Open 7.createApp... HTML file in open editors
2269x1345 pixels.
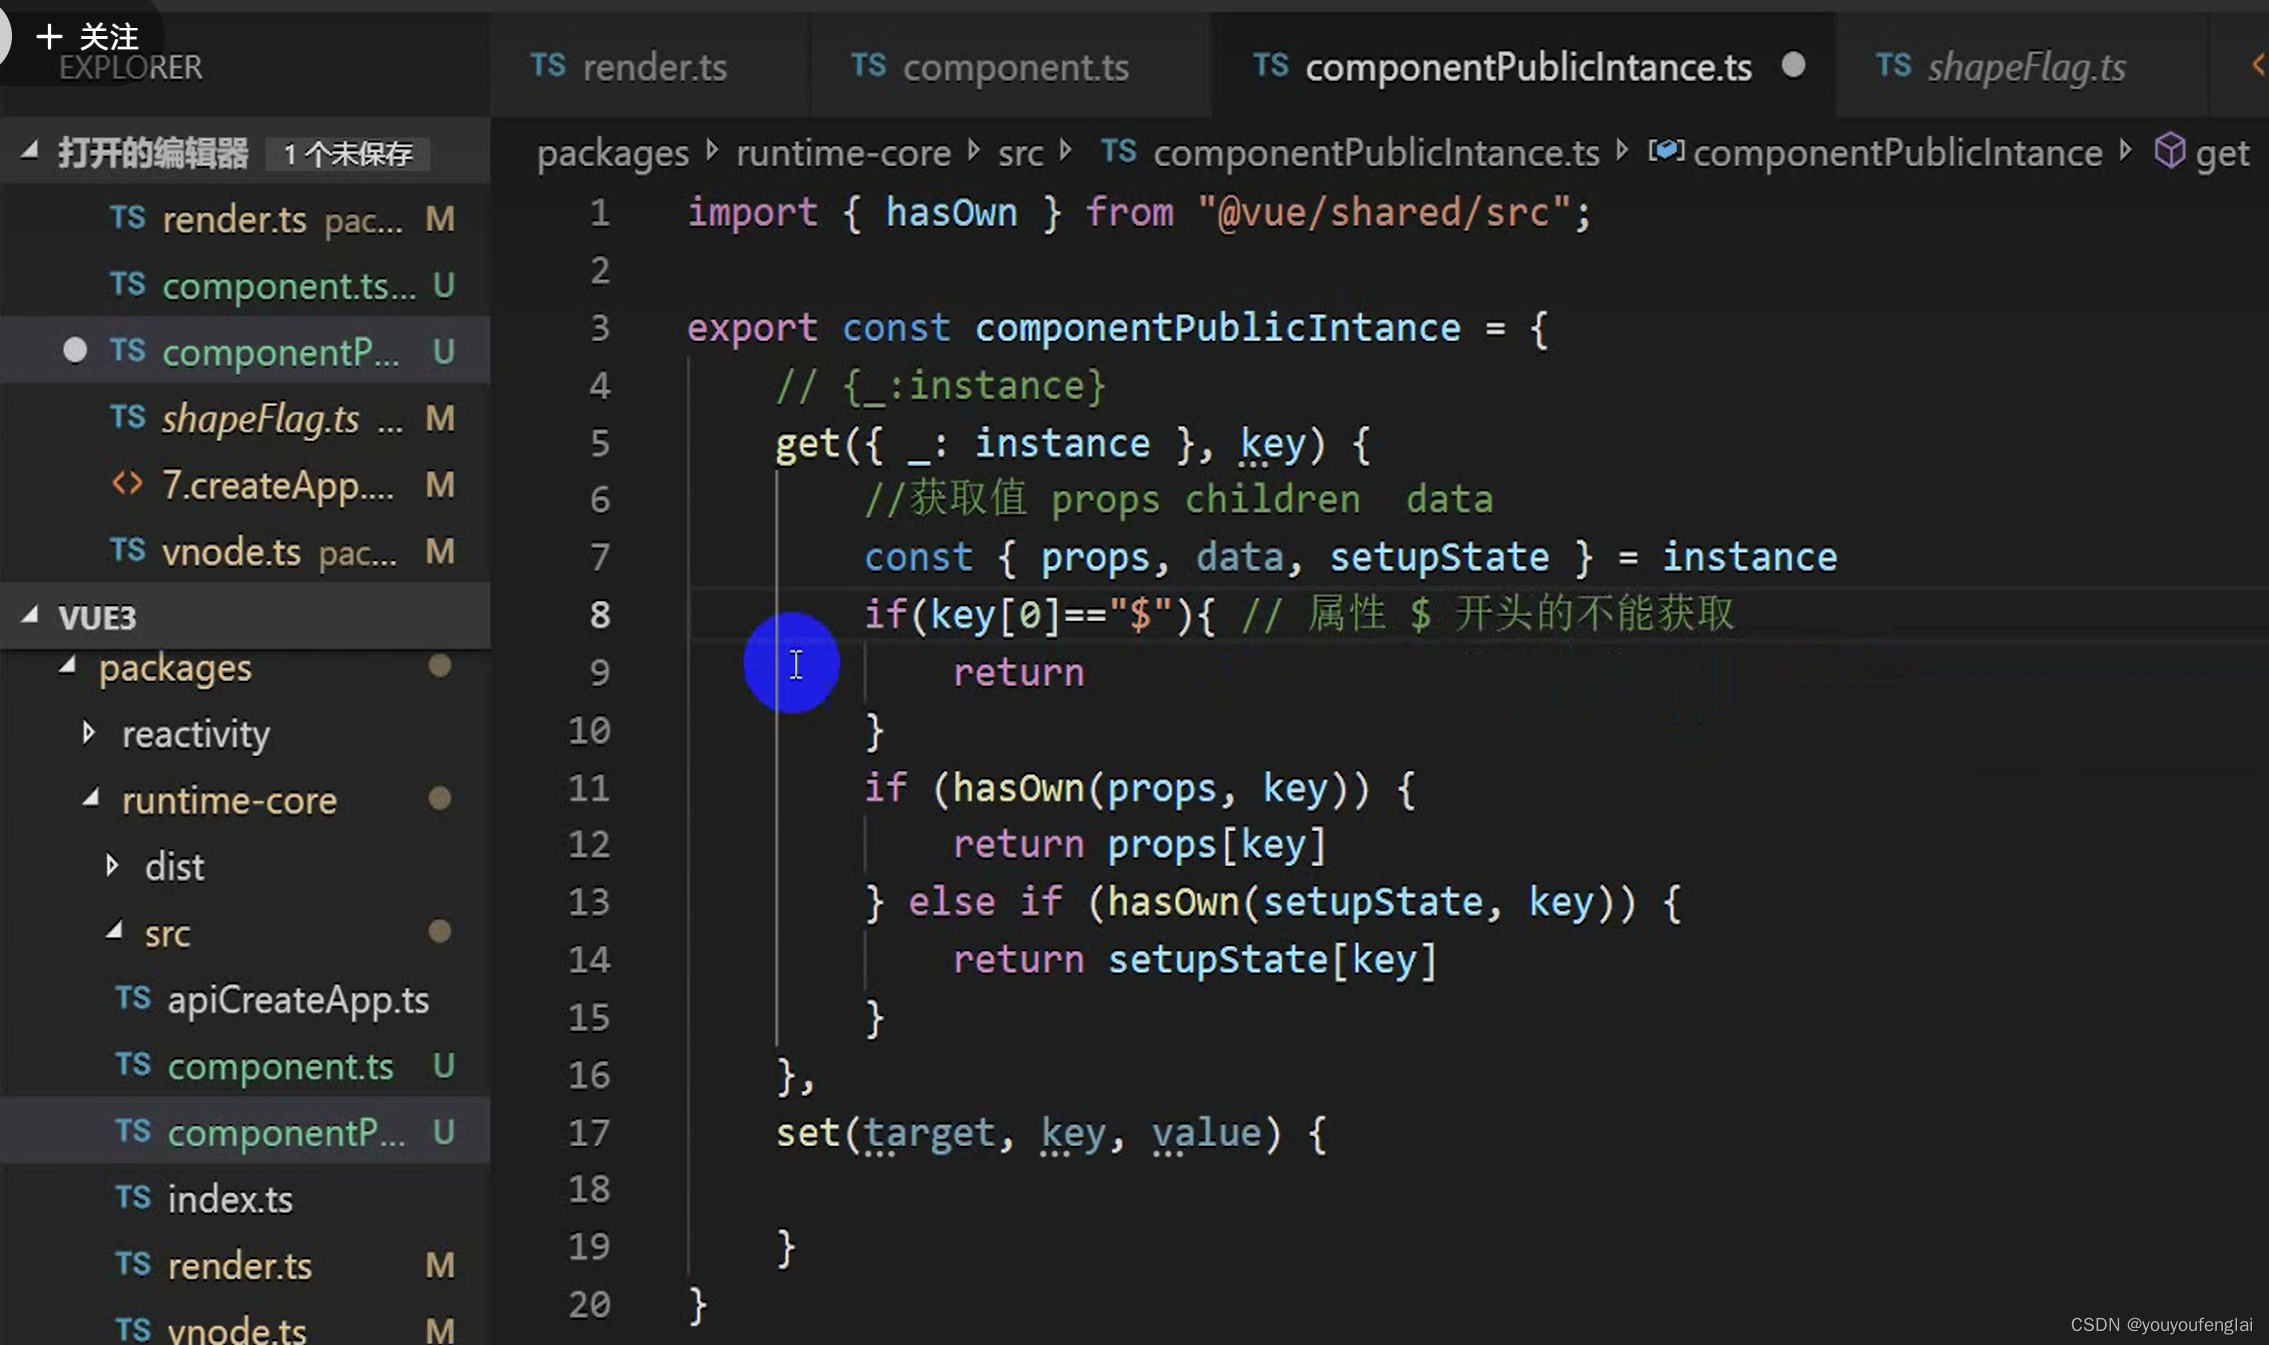pyautogui.click(x=245, y=485)
